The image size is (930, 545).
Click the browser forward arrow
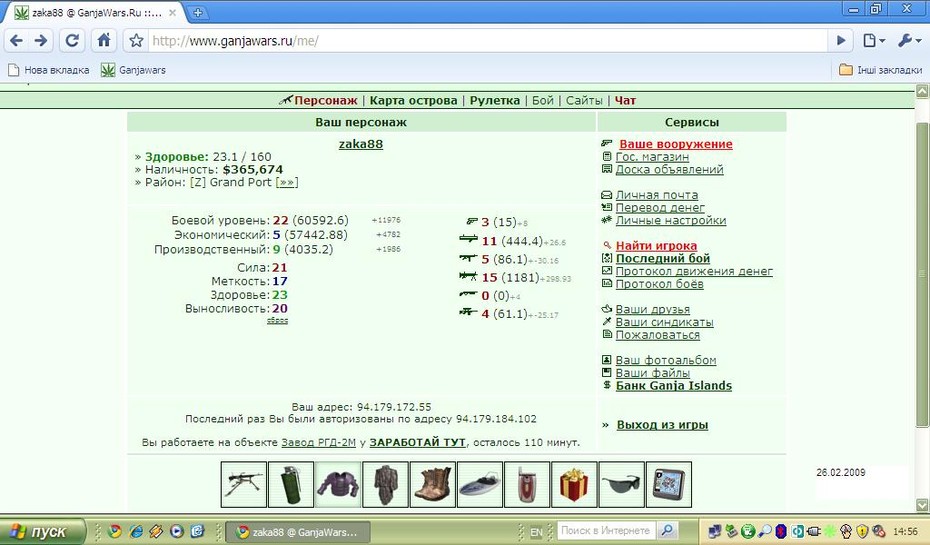[x=41, y=40]
